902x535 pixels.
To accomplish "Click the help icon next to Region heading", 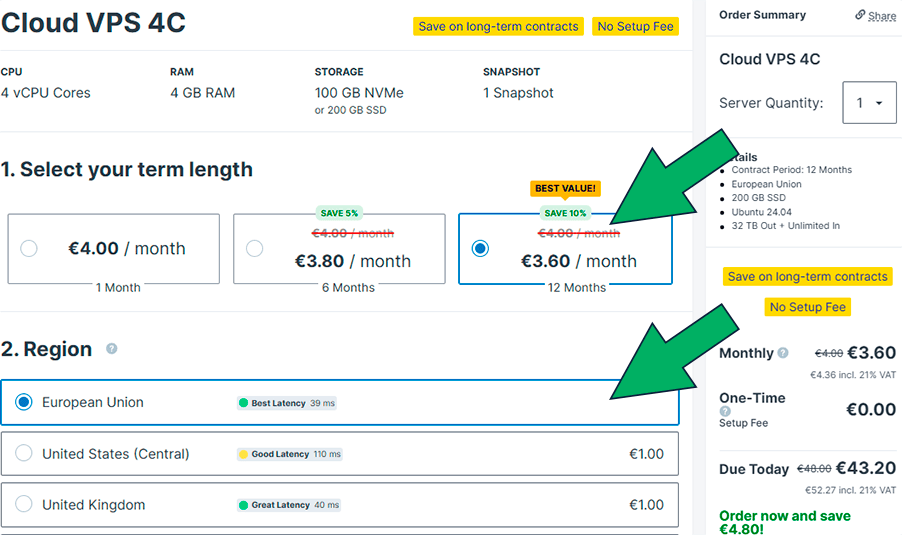I will pyautogui.click(x=112, y=349).
